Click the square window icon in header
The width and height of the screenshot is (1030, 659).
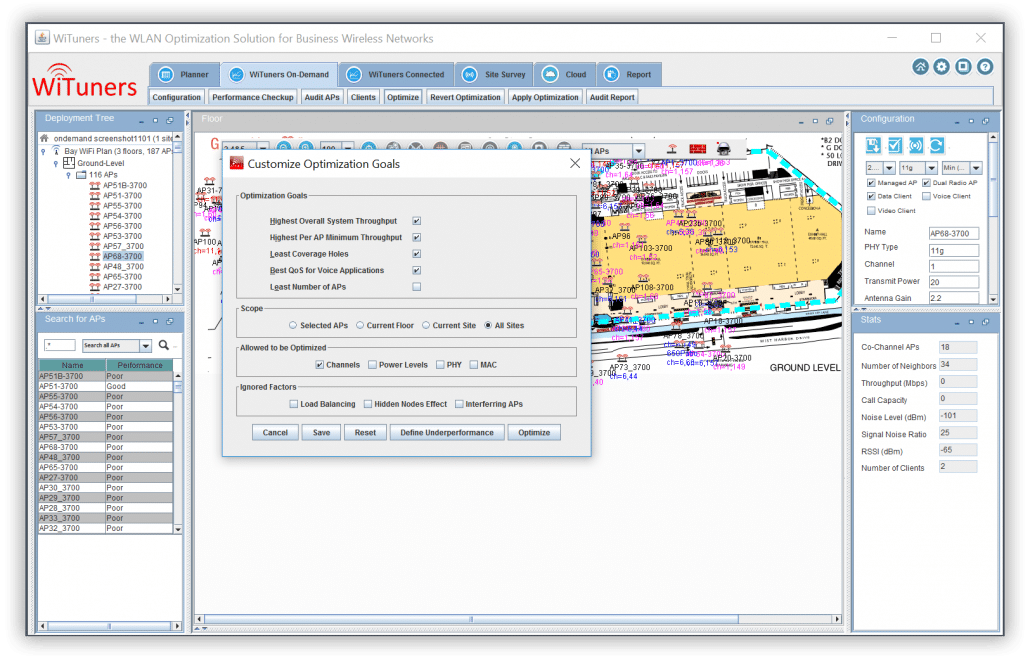pyautogui.click(x=963, y=67)
